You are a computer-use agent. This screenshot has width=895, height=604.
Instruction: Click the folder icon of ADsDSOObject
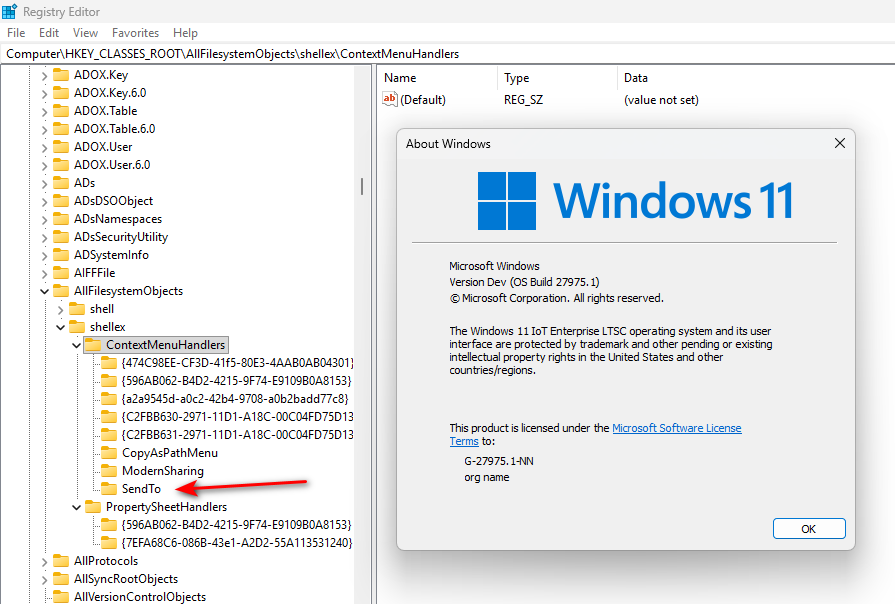61,201
